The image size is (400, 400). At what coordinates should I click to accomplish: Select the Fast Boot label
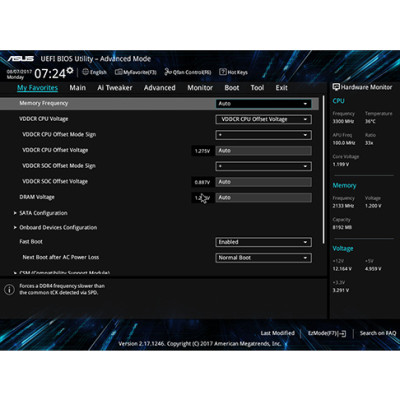(x=31, y=242)
